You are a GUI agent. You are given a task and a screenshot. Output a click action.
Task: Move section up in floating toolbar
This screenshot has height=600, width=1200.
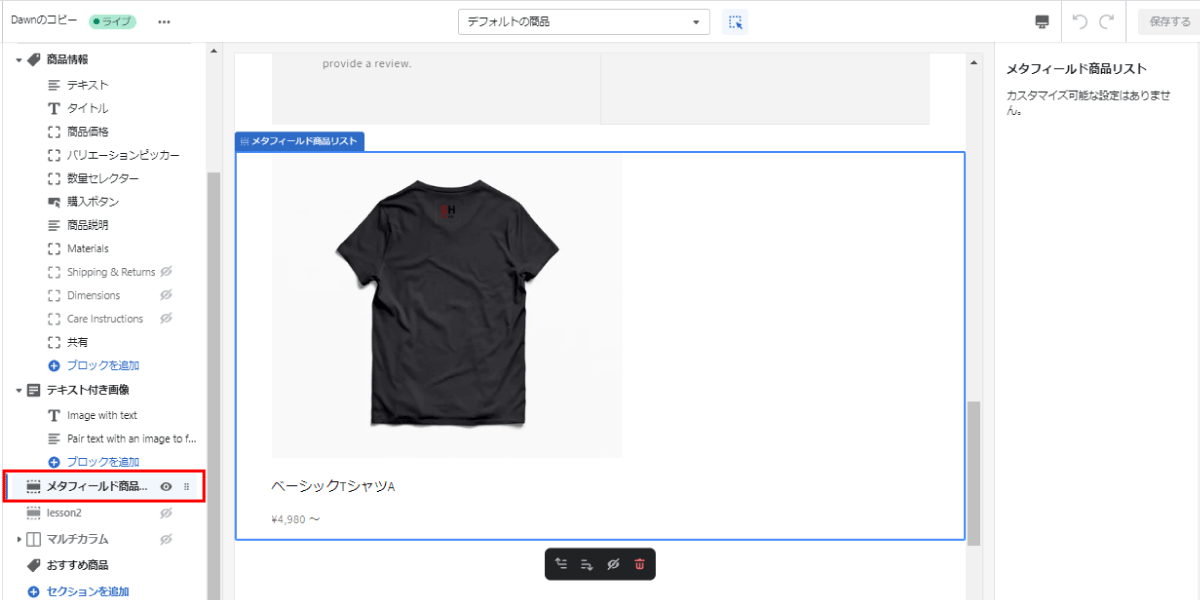click(x=561, y=565)
